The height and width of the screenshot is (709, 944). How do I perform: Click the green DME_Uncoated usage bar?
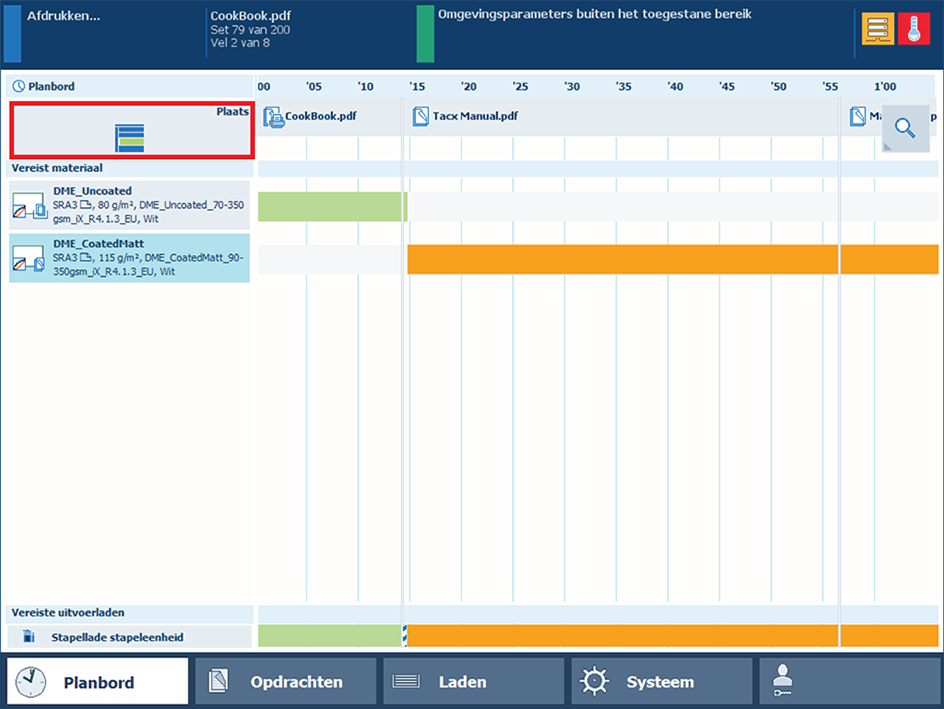click(333, 206)
